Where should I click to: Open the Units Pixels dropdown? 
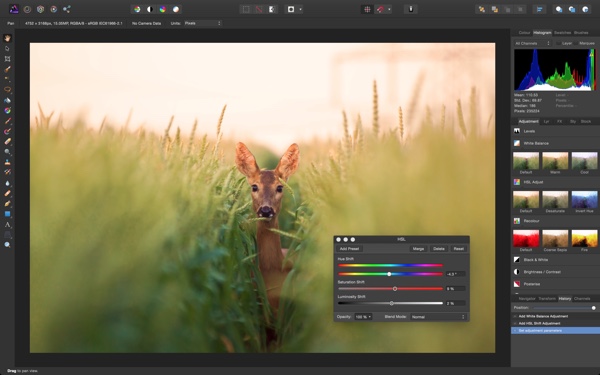coord(203,23)
